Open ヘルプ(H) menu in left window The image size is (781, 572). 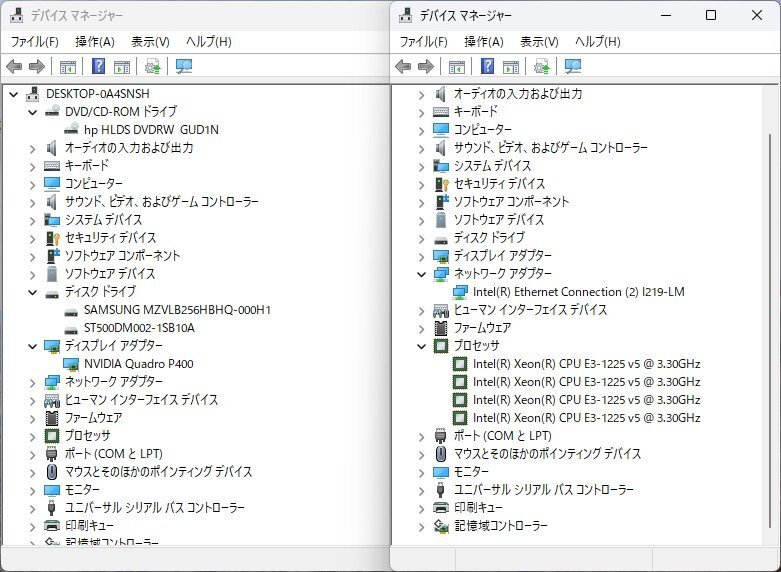209,42
